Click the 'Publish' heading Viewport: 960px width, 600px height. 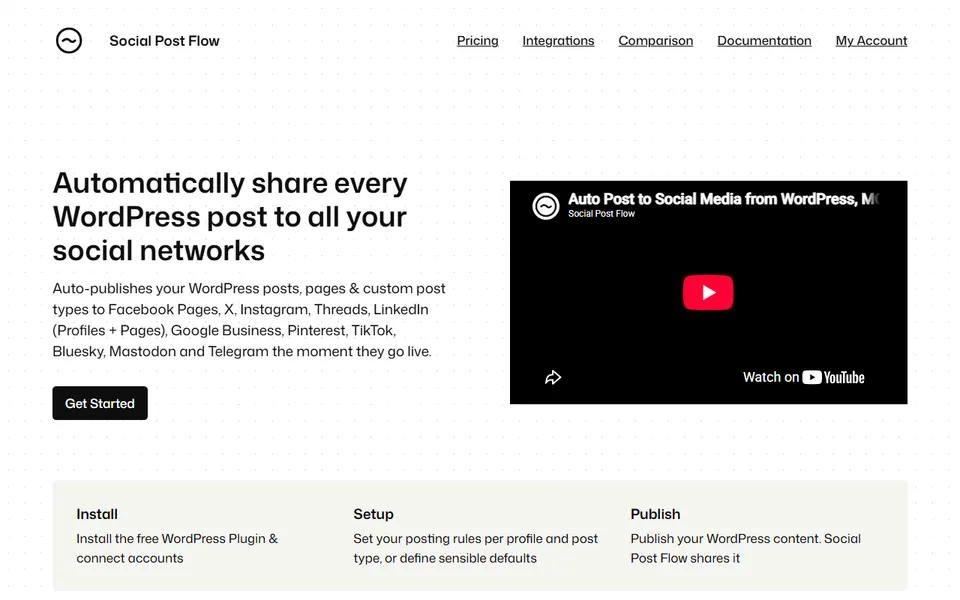tap(655, 514)
